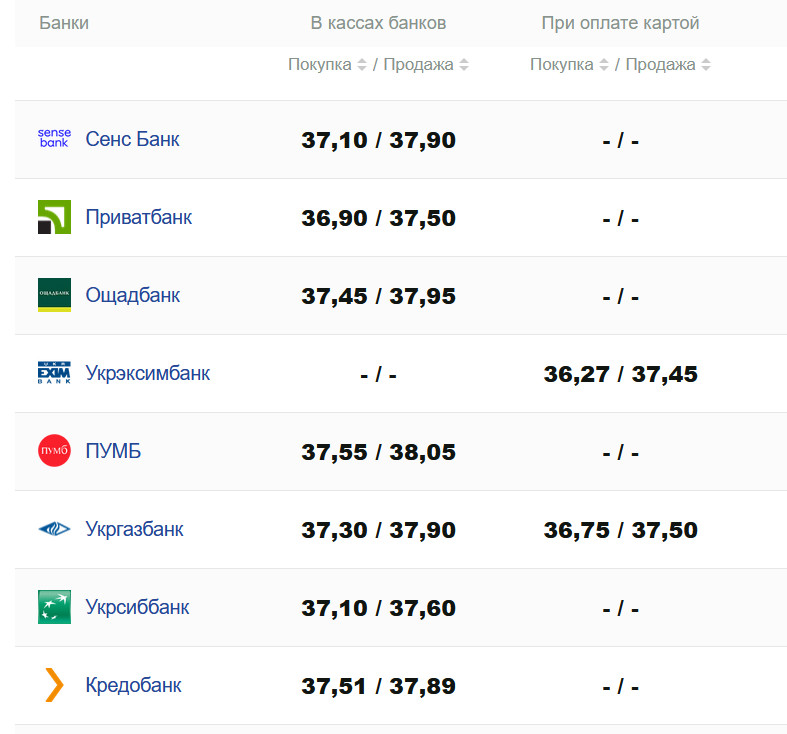Open the Укрэксимбанк link
Viewport: 787px width, 734px height.
click(x=148, y=373)
